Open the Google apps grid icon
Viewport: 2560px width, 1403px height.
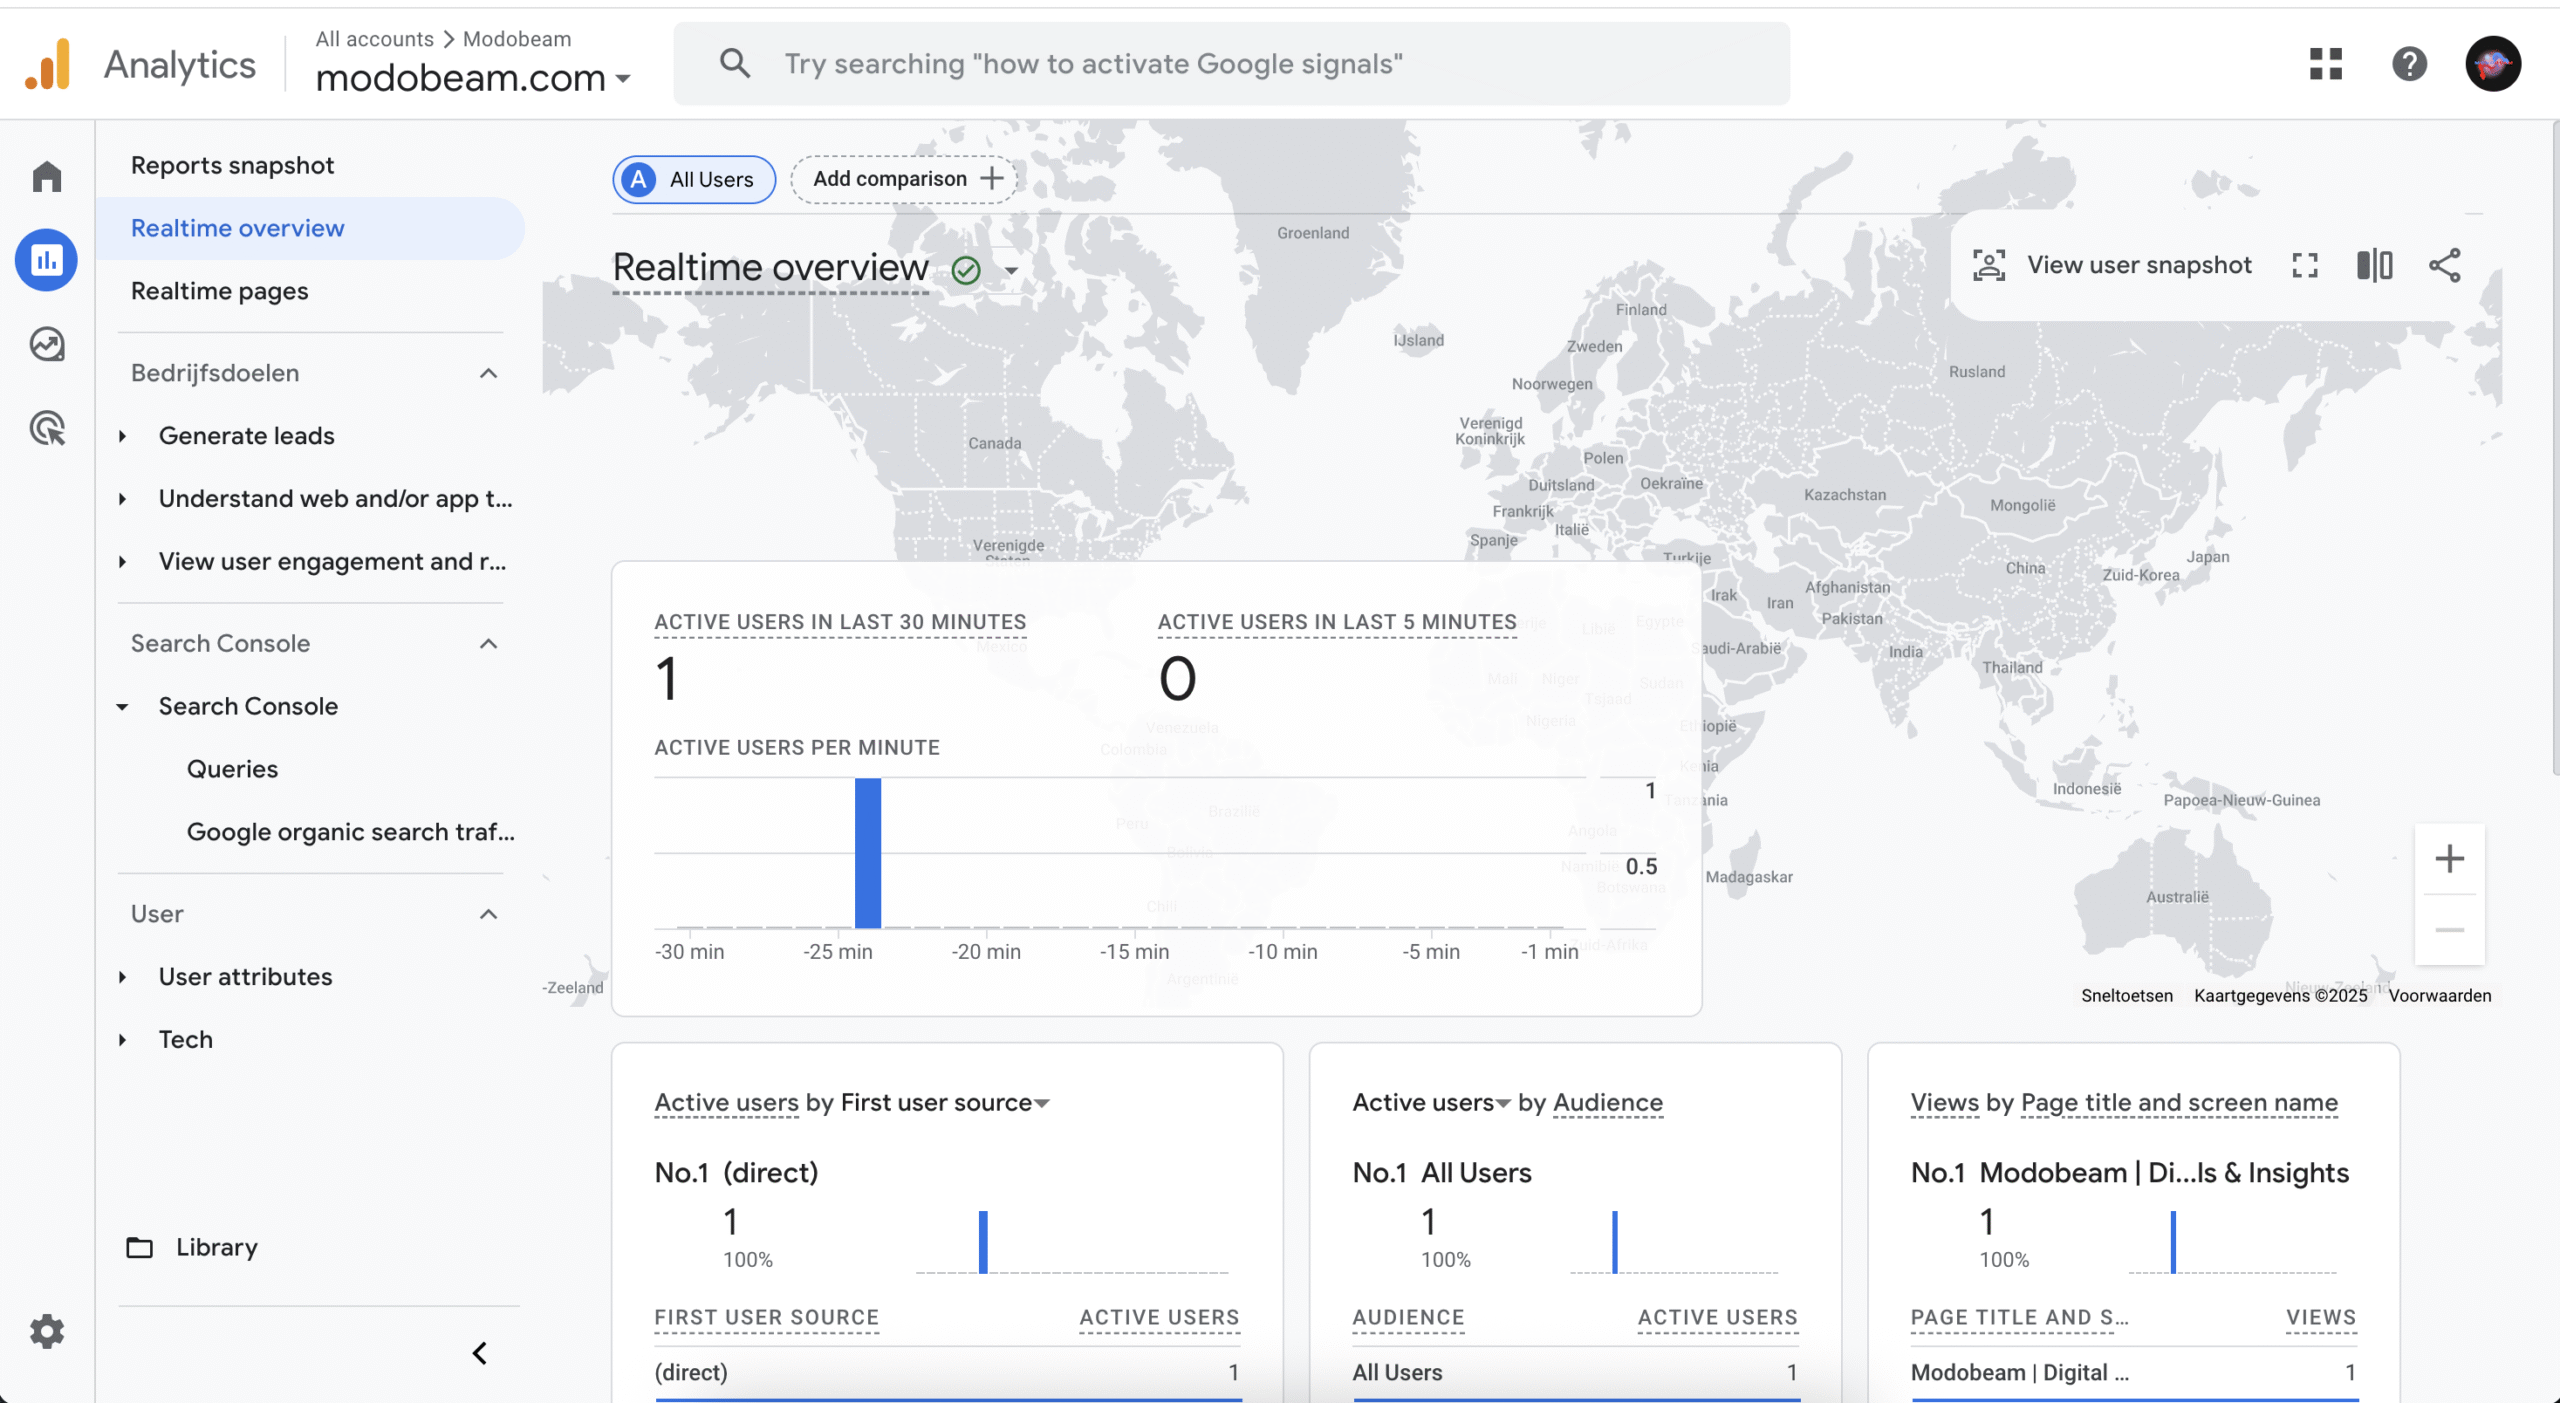[x=2326, y=64]
